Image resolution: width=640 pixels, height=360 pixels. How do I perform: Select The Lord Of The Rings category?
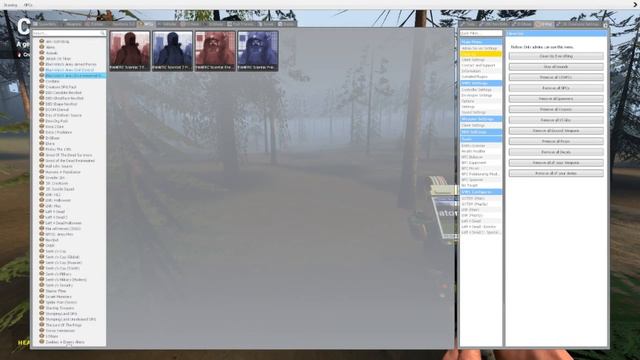click(63, 325)
